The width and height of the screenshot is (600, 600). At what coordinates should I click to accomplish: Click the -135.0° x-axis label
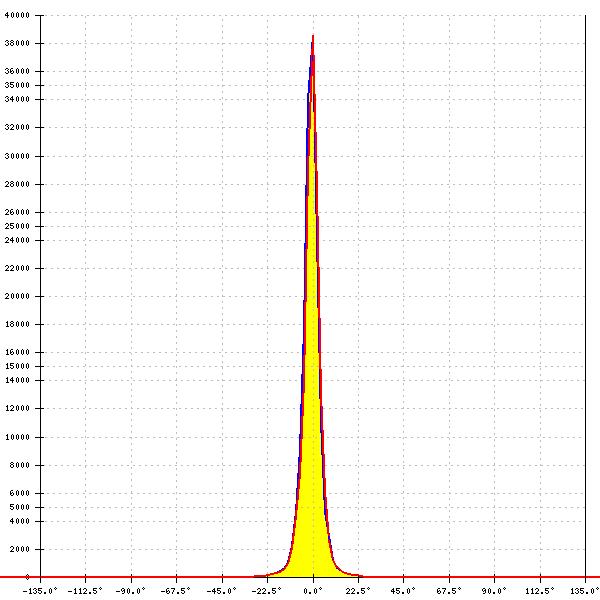[40, 591]
